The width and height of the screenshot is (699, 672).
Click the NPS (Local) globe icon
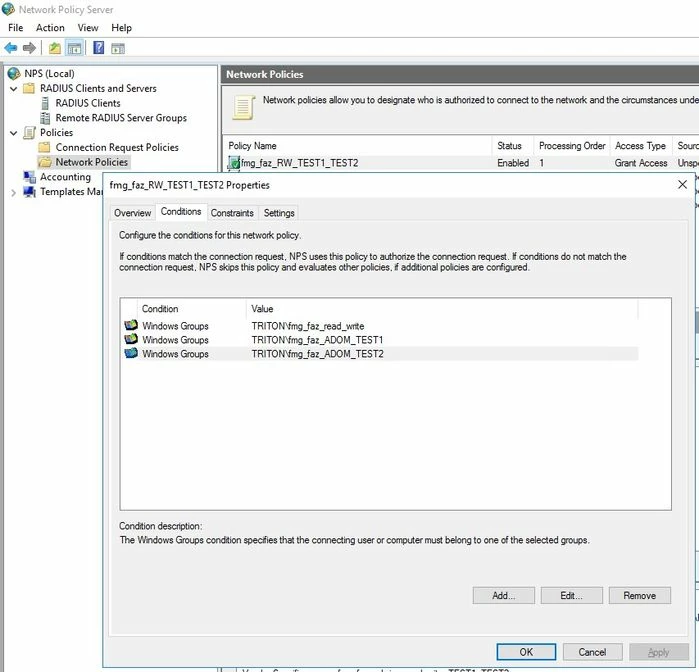click(x=14, y=73)
